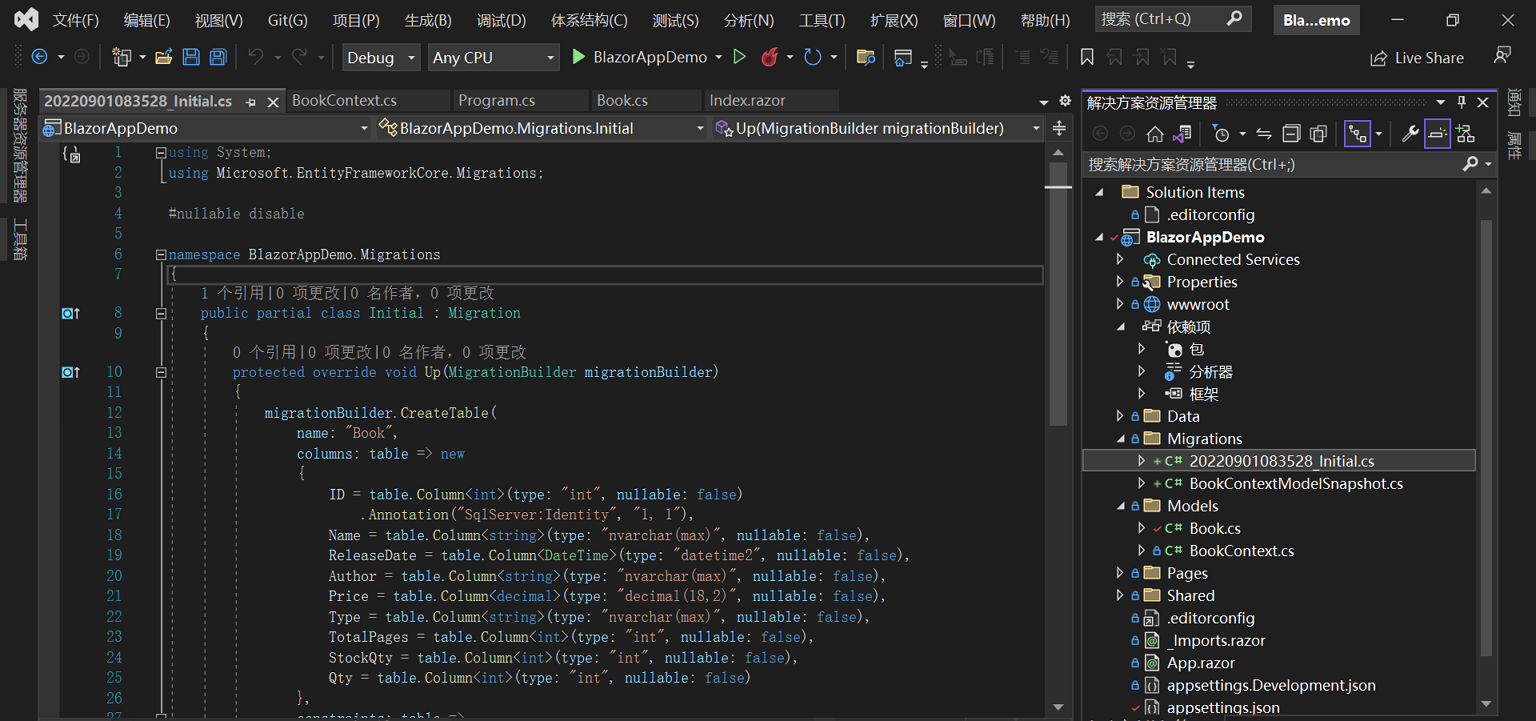
Task: Toggle auto-hide pin of Solution Explorer panel
Action: point(1462,102)
